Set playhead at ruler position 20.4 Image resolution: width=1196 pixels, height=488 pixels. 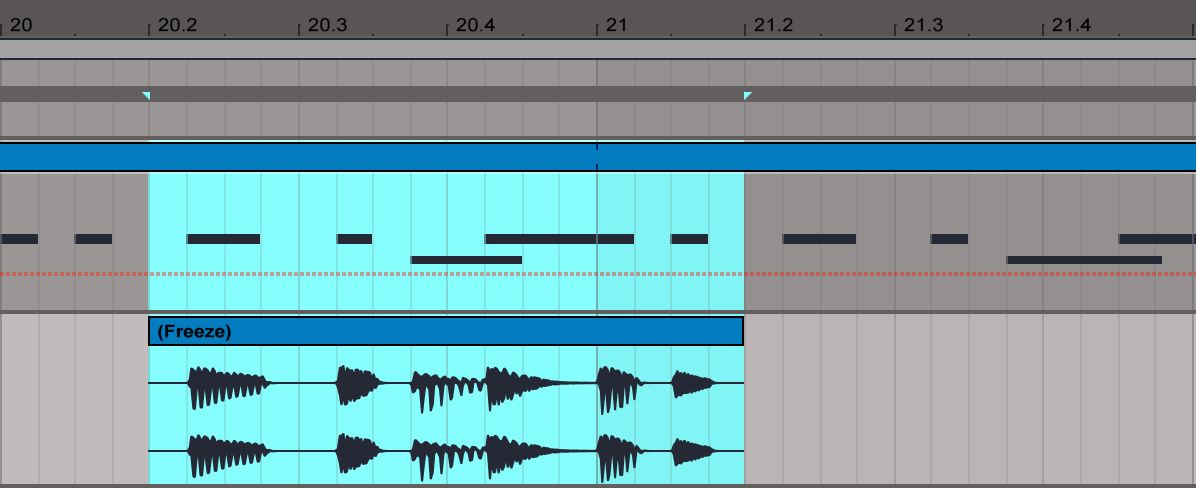click(474, 25)
